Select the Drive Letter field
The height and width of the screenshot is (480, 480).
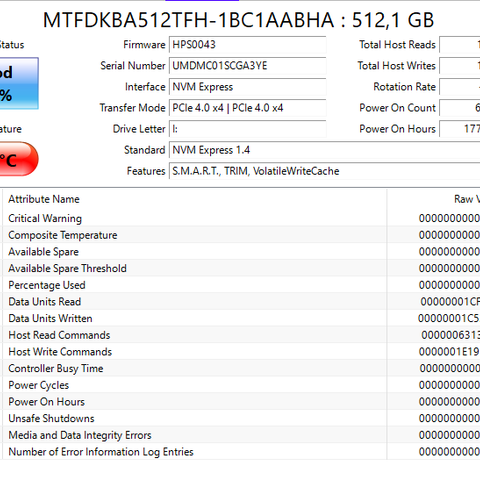248,129
